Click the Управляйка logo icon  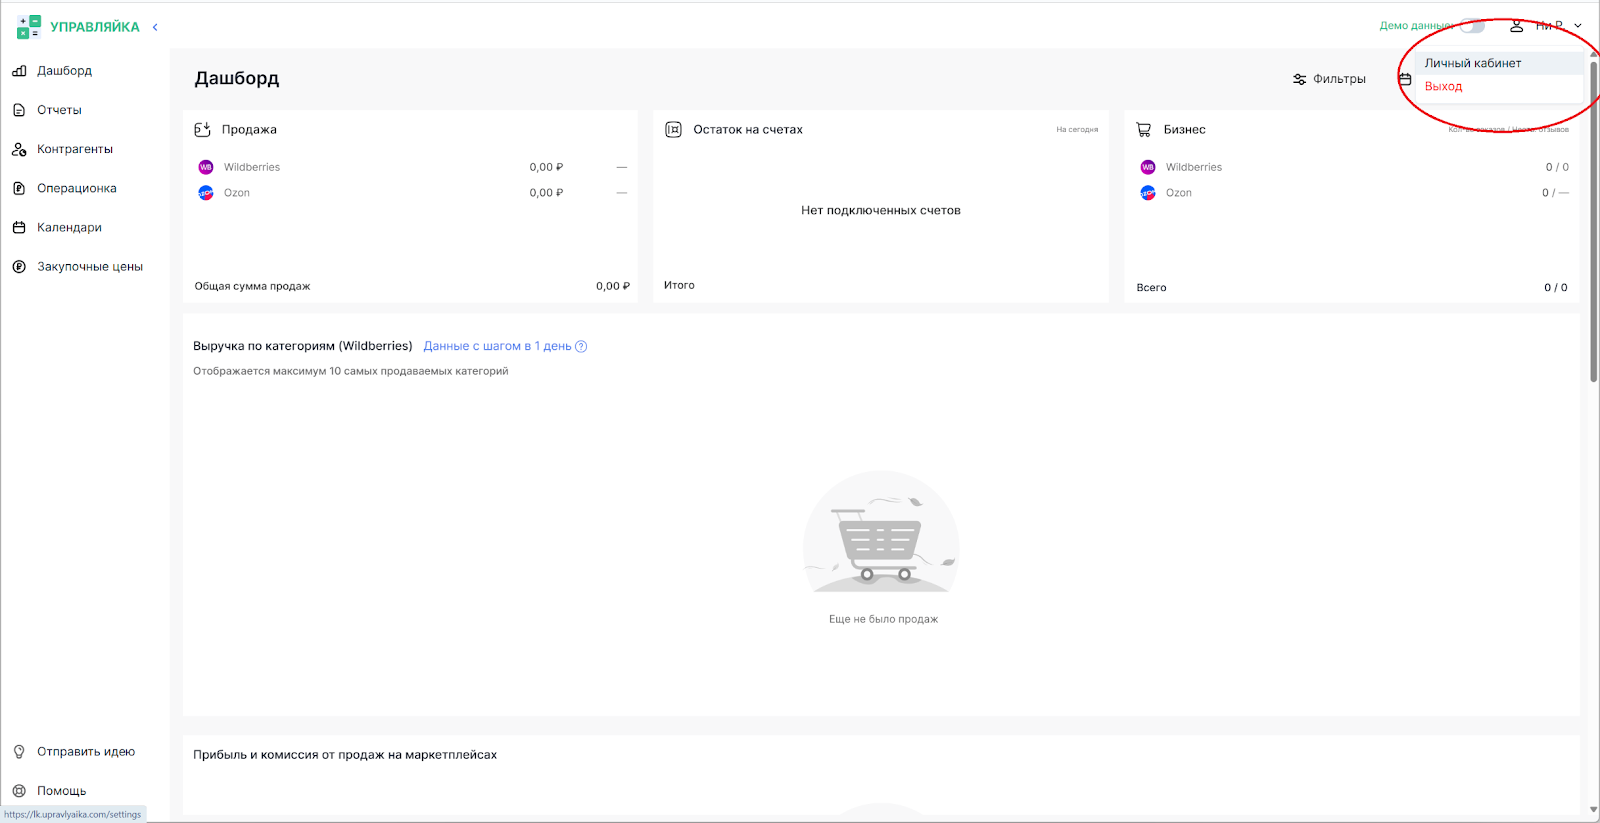[28, 27]
